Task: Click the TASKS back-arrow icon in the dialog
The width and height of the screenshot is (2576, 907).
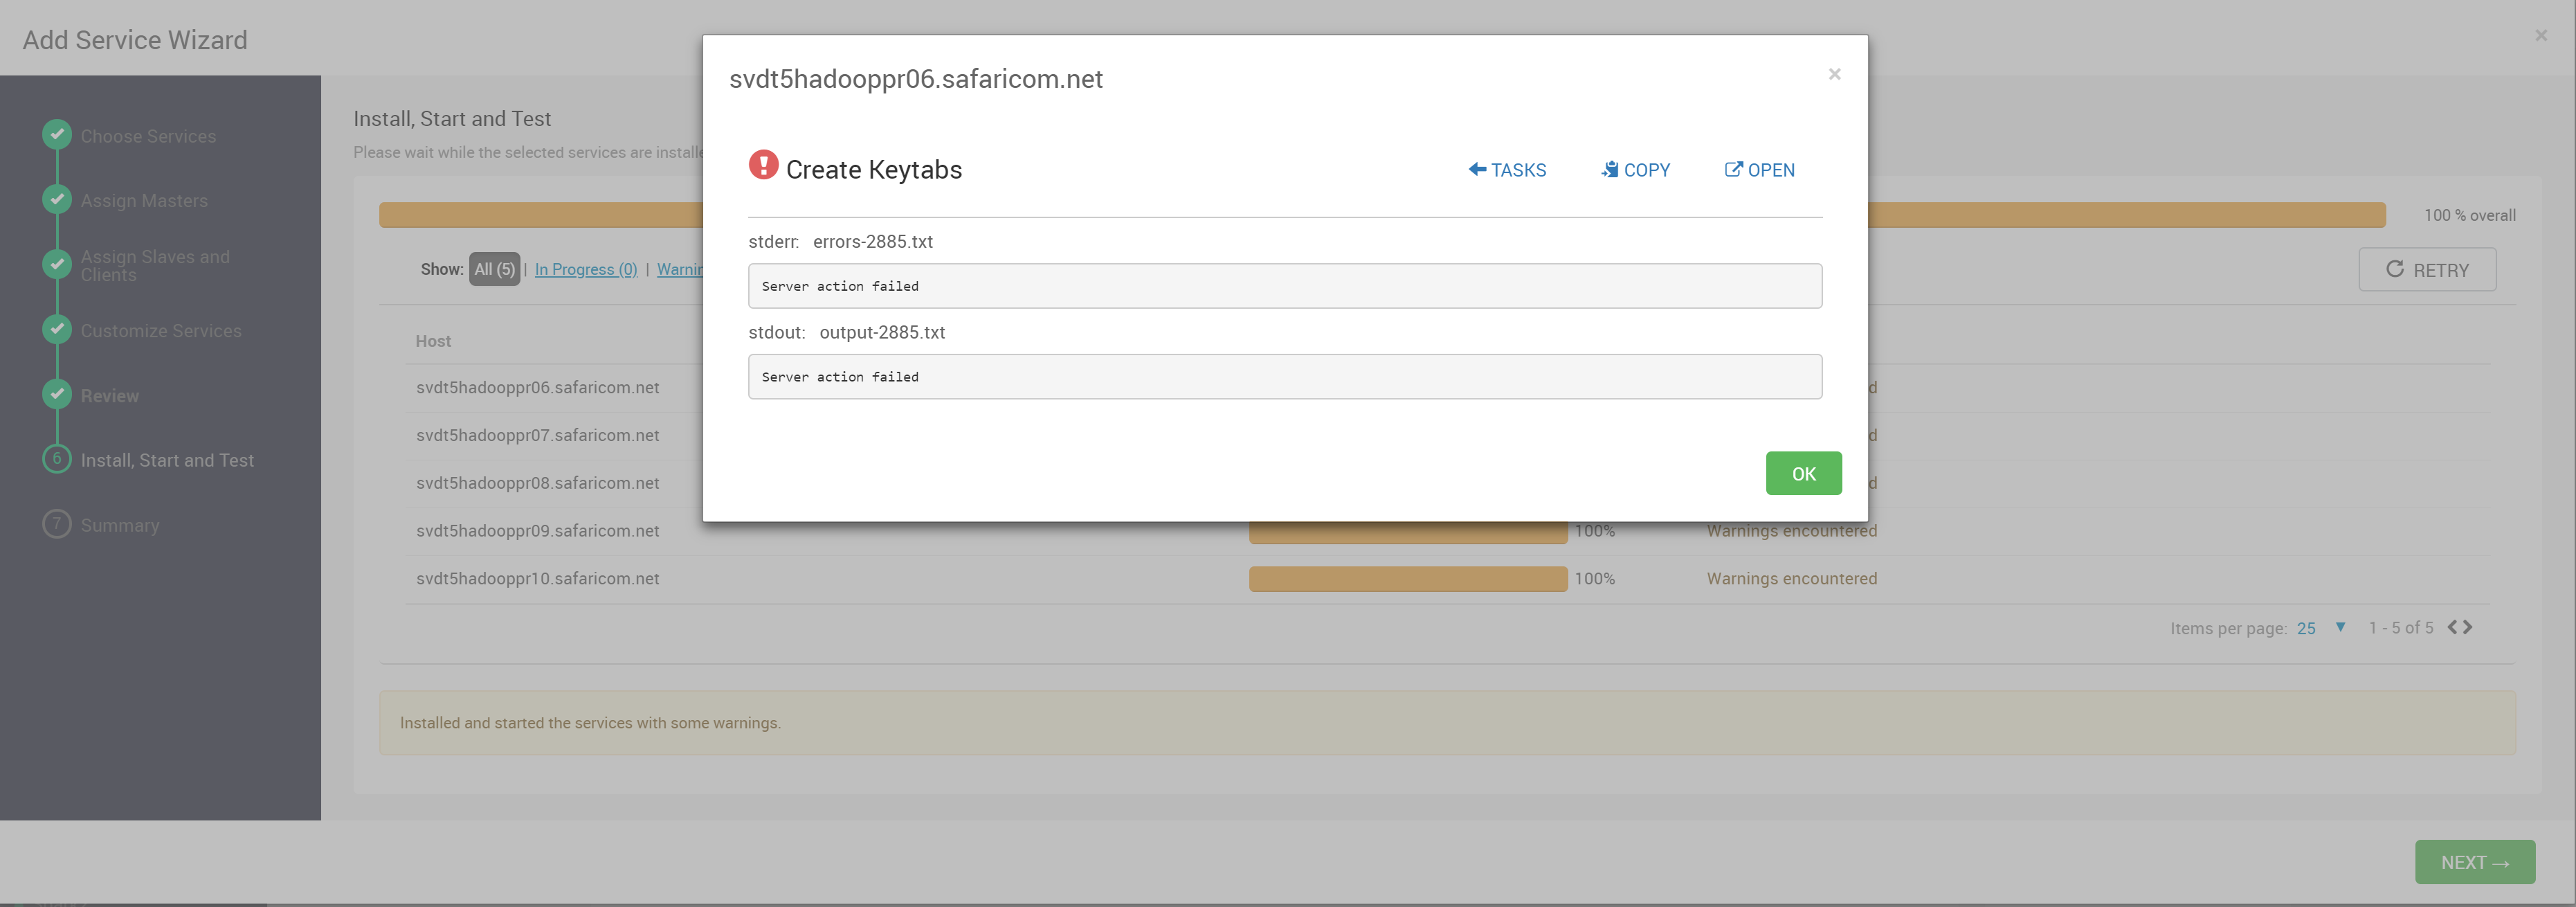Action: coord(1477,170)
